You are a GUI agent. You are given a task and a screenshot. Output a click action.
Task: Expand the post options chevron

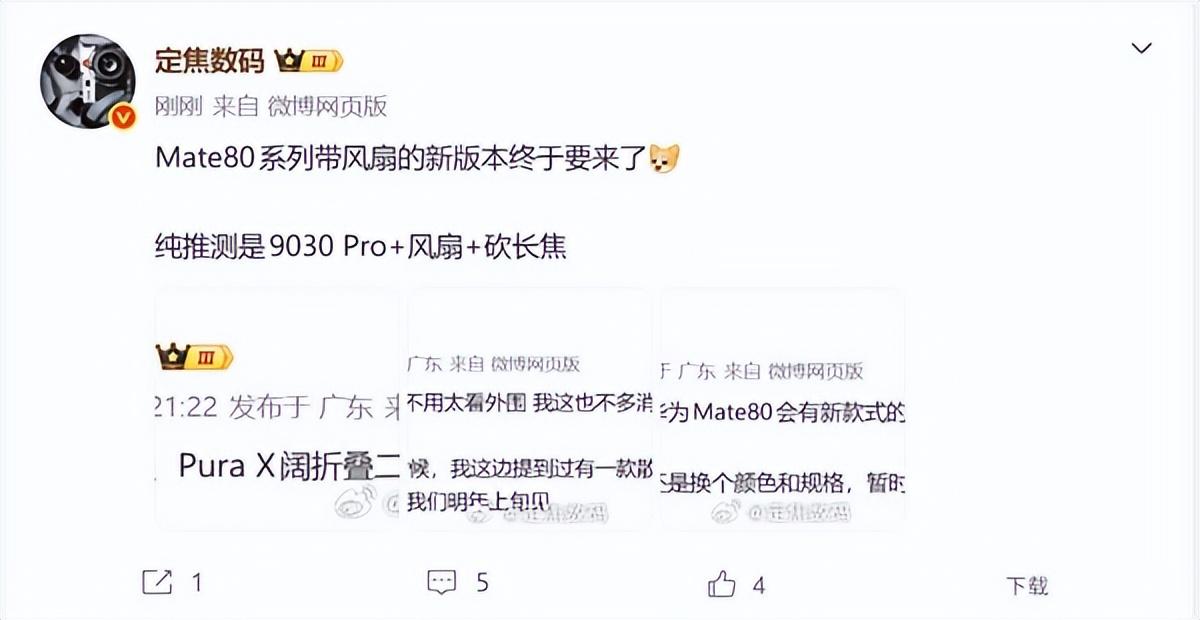(1141, 48)
